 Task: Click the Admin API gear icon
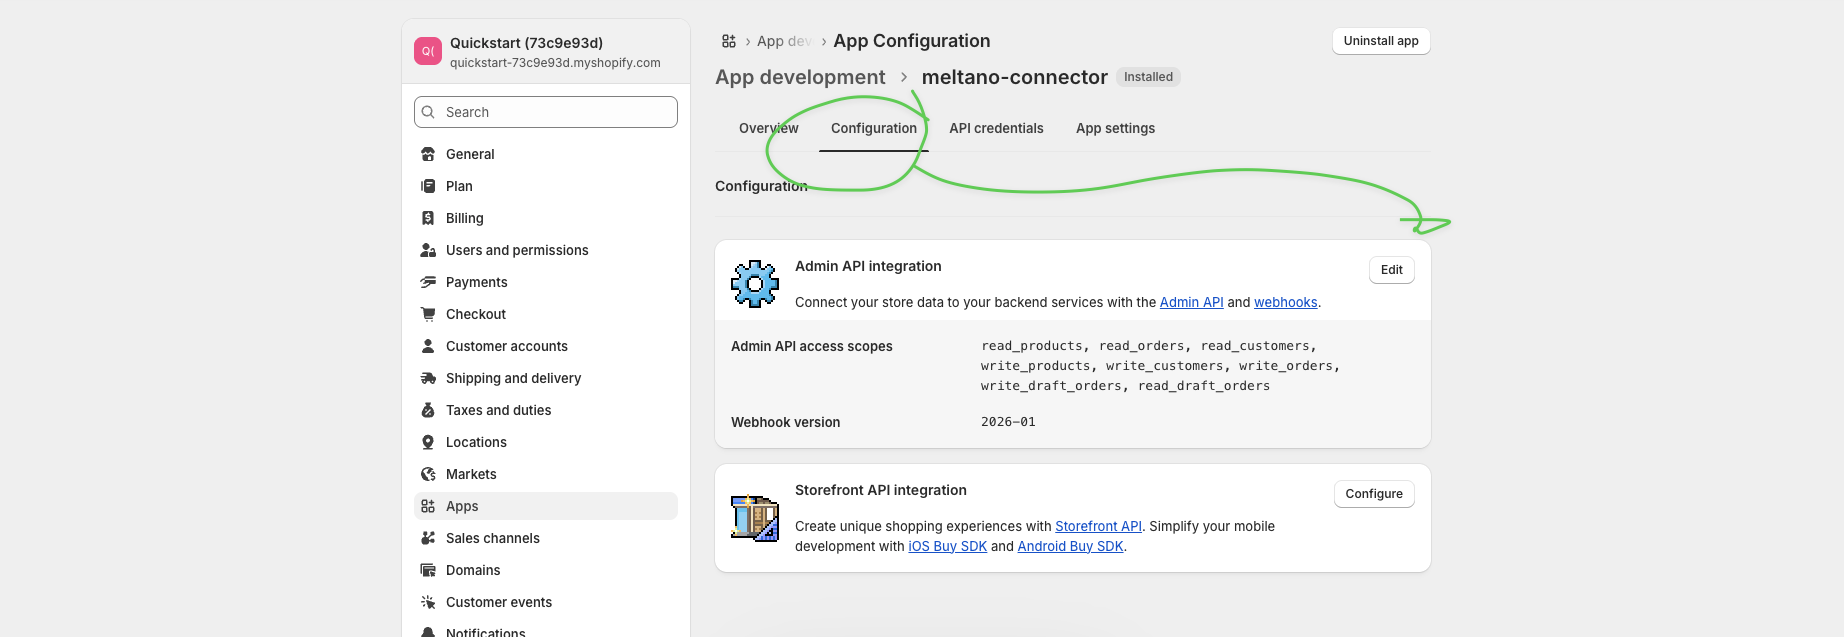pyautogui.click(x=755, y=284)
